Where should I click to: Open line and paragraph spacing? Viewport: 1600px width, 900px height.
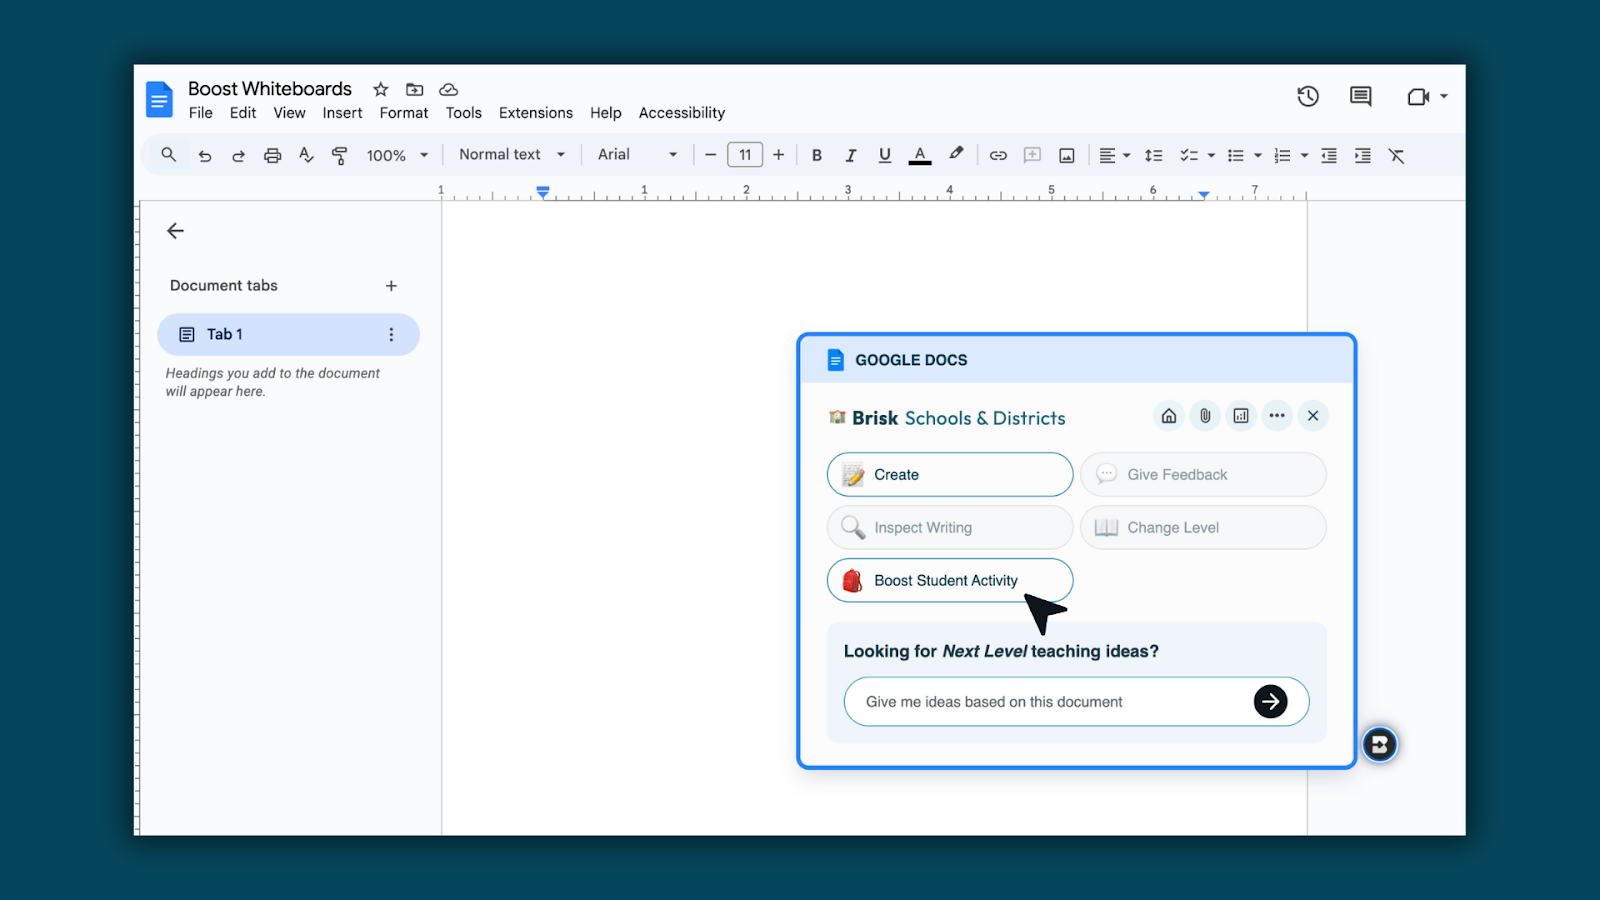click(1153, 155)
